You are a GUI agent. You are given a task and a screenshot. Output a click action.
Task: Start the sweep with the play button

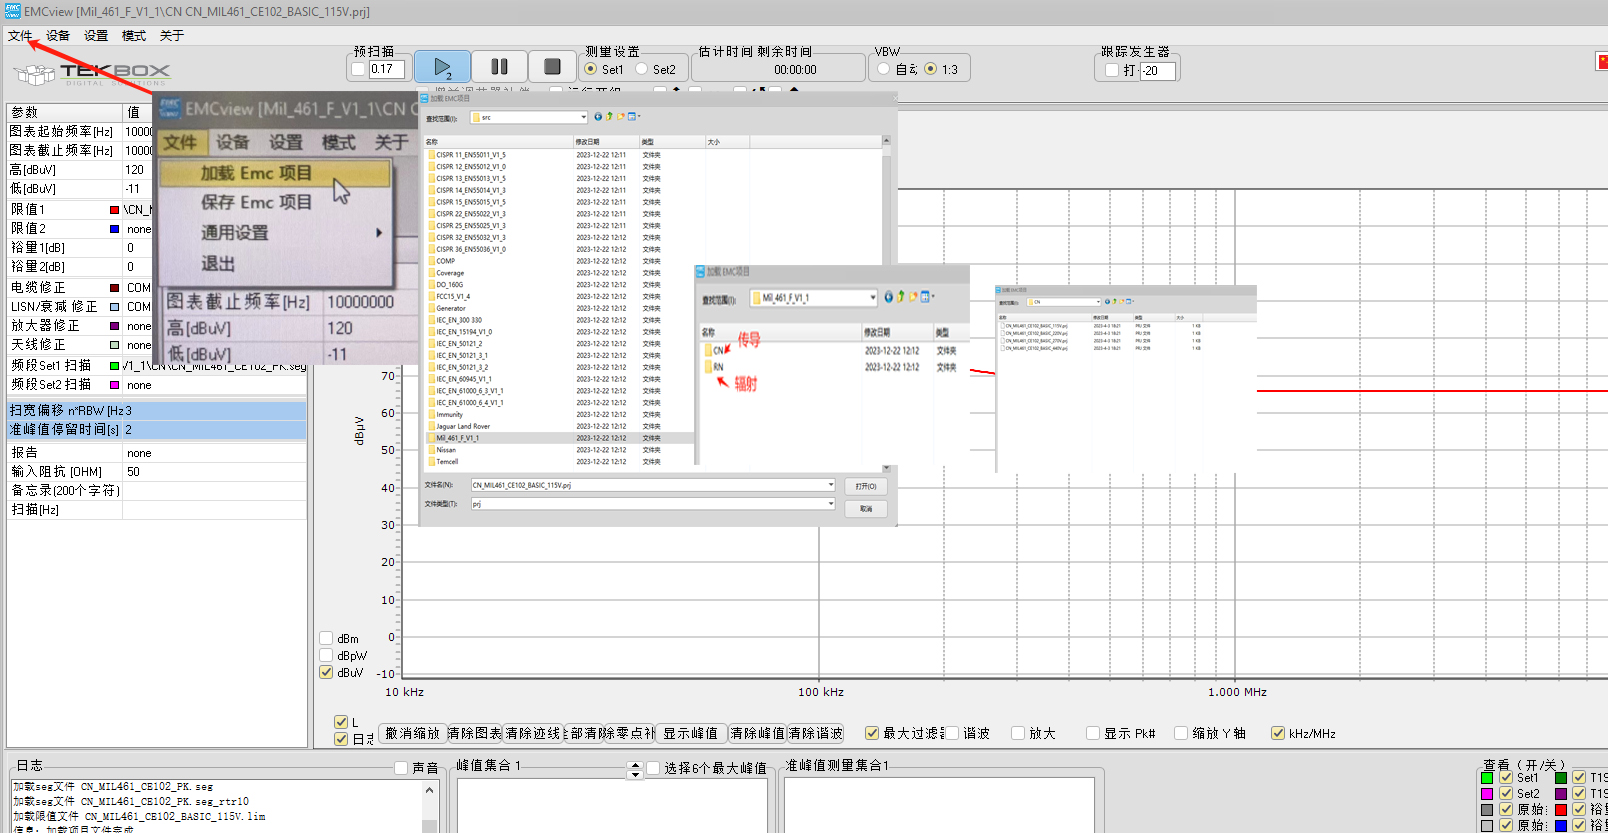442,67
